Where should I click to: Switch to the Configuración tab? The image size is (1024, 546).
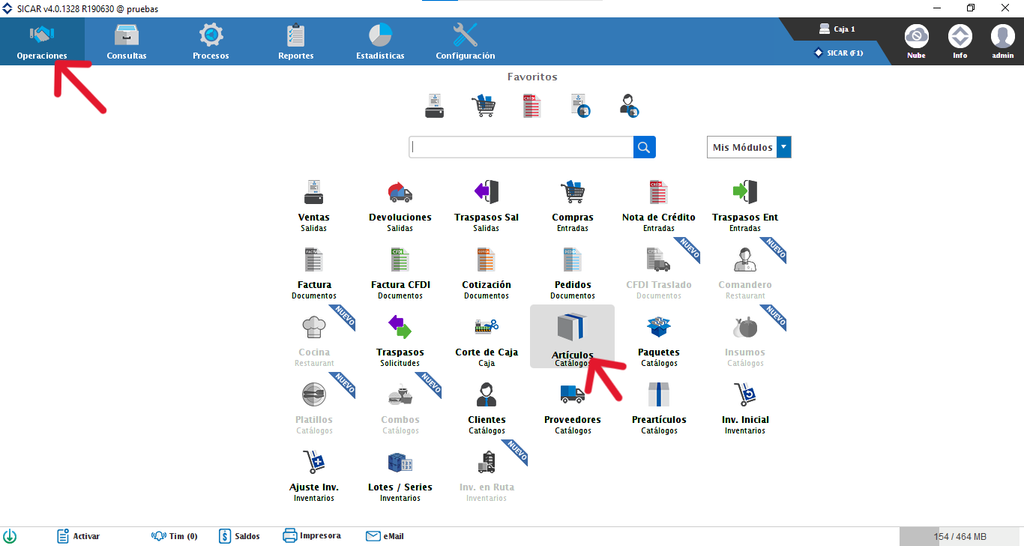click(x=465, y=41)
